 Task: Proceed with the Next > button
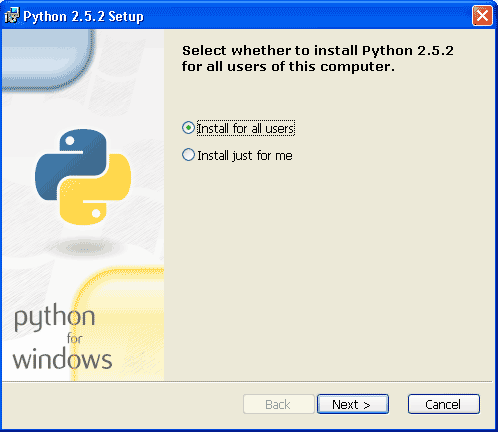pos(353,404)
